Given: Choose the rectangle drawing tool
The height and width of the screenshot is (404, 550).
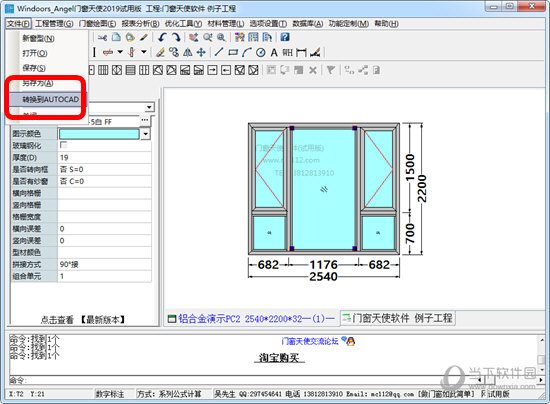Looking at the screenshot, I should 233,53.
